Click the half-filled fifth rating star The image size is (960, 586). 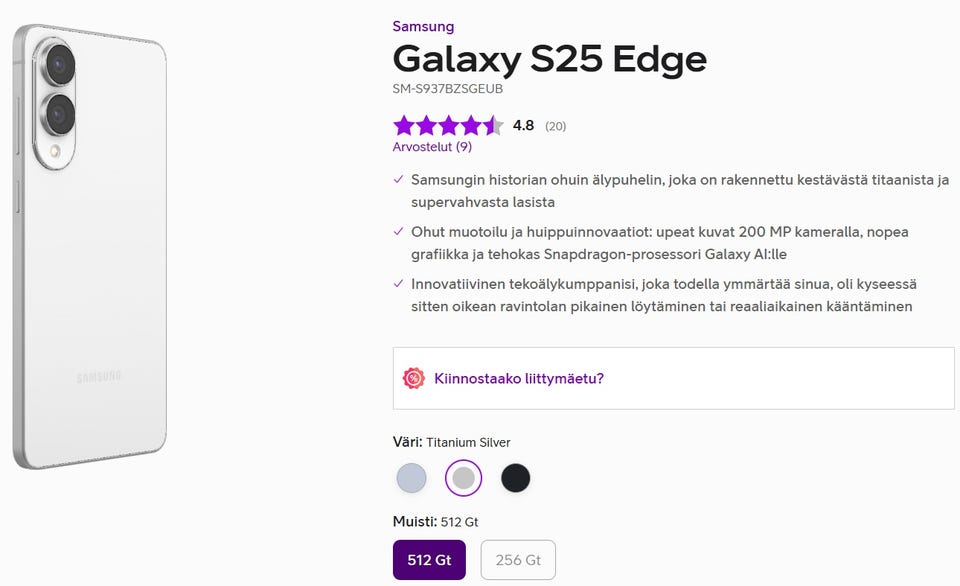[492, 125]
